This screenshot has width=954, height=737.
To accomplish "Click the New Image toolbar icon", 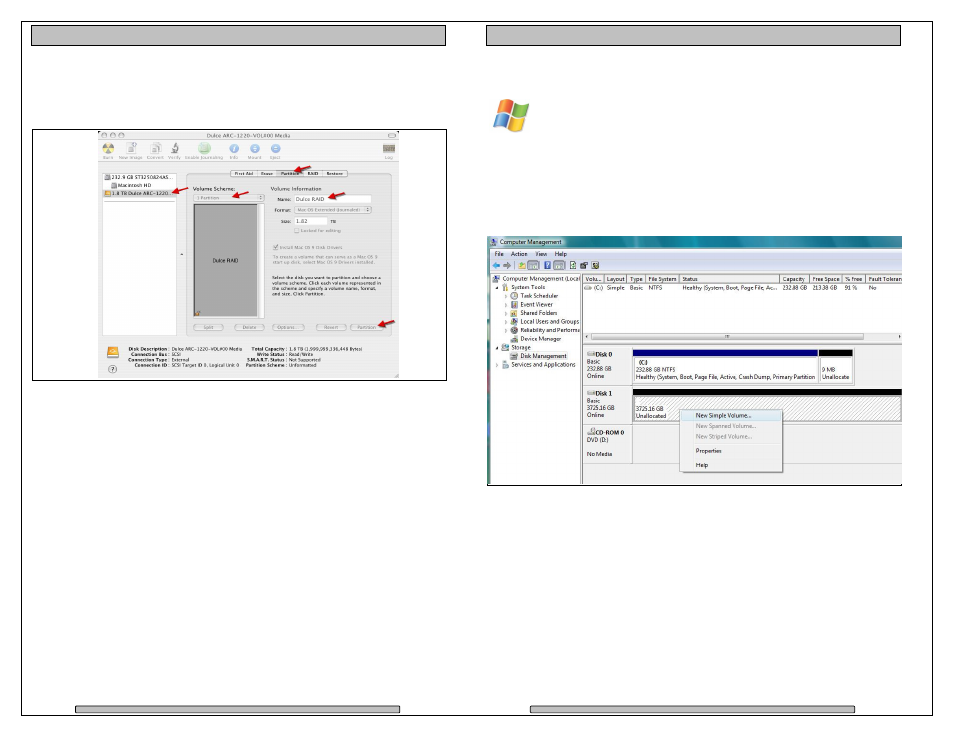I will [x=131, y=148].
